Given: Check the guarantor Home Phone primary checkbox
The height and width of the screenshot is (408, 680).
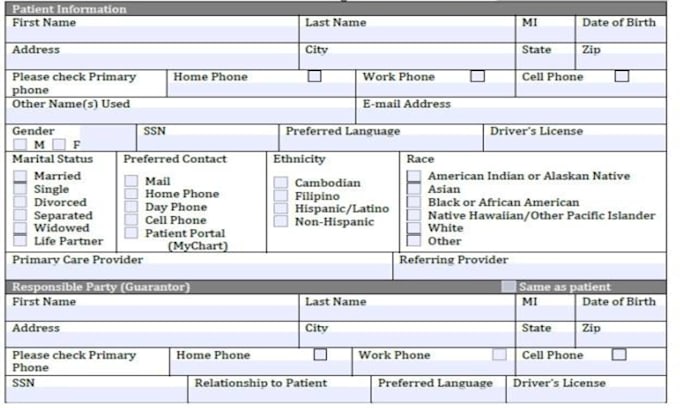Looking at the screenshot, I should pos(320,355).
